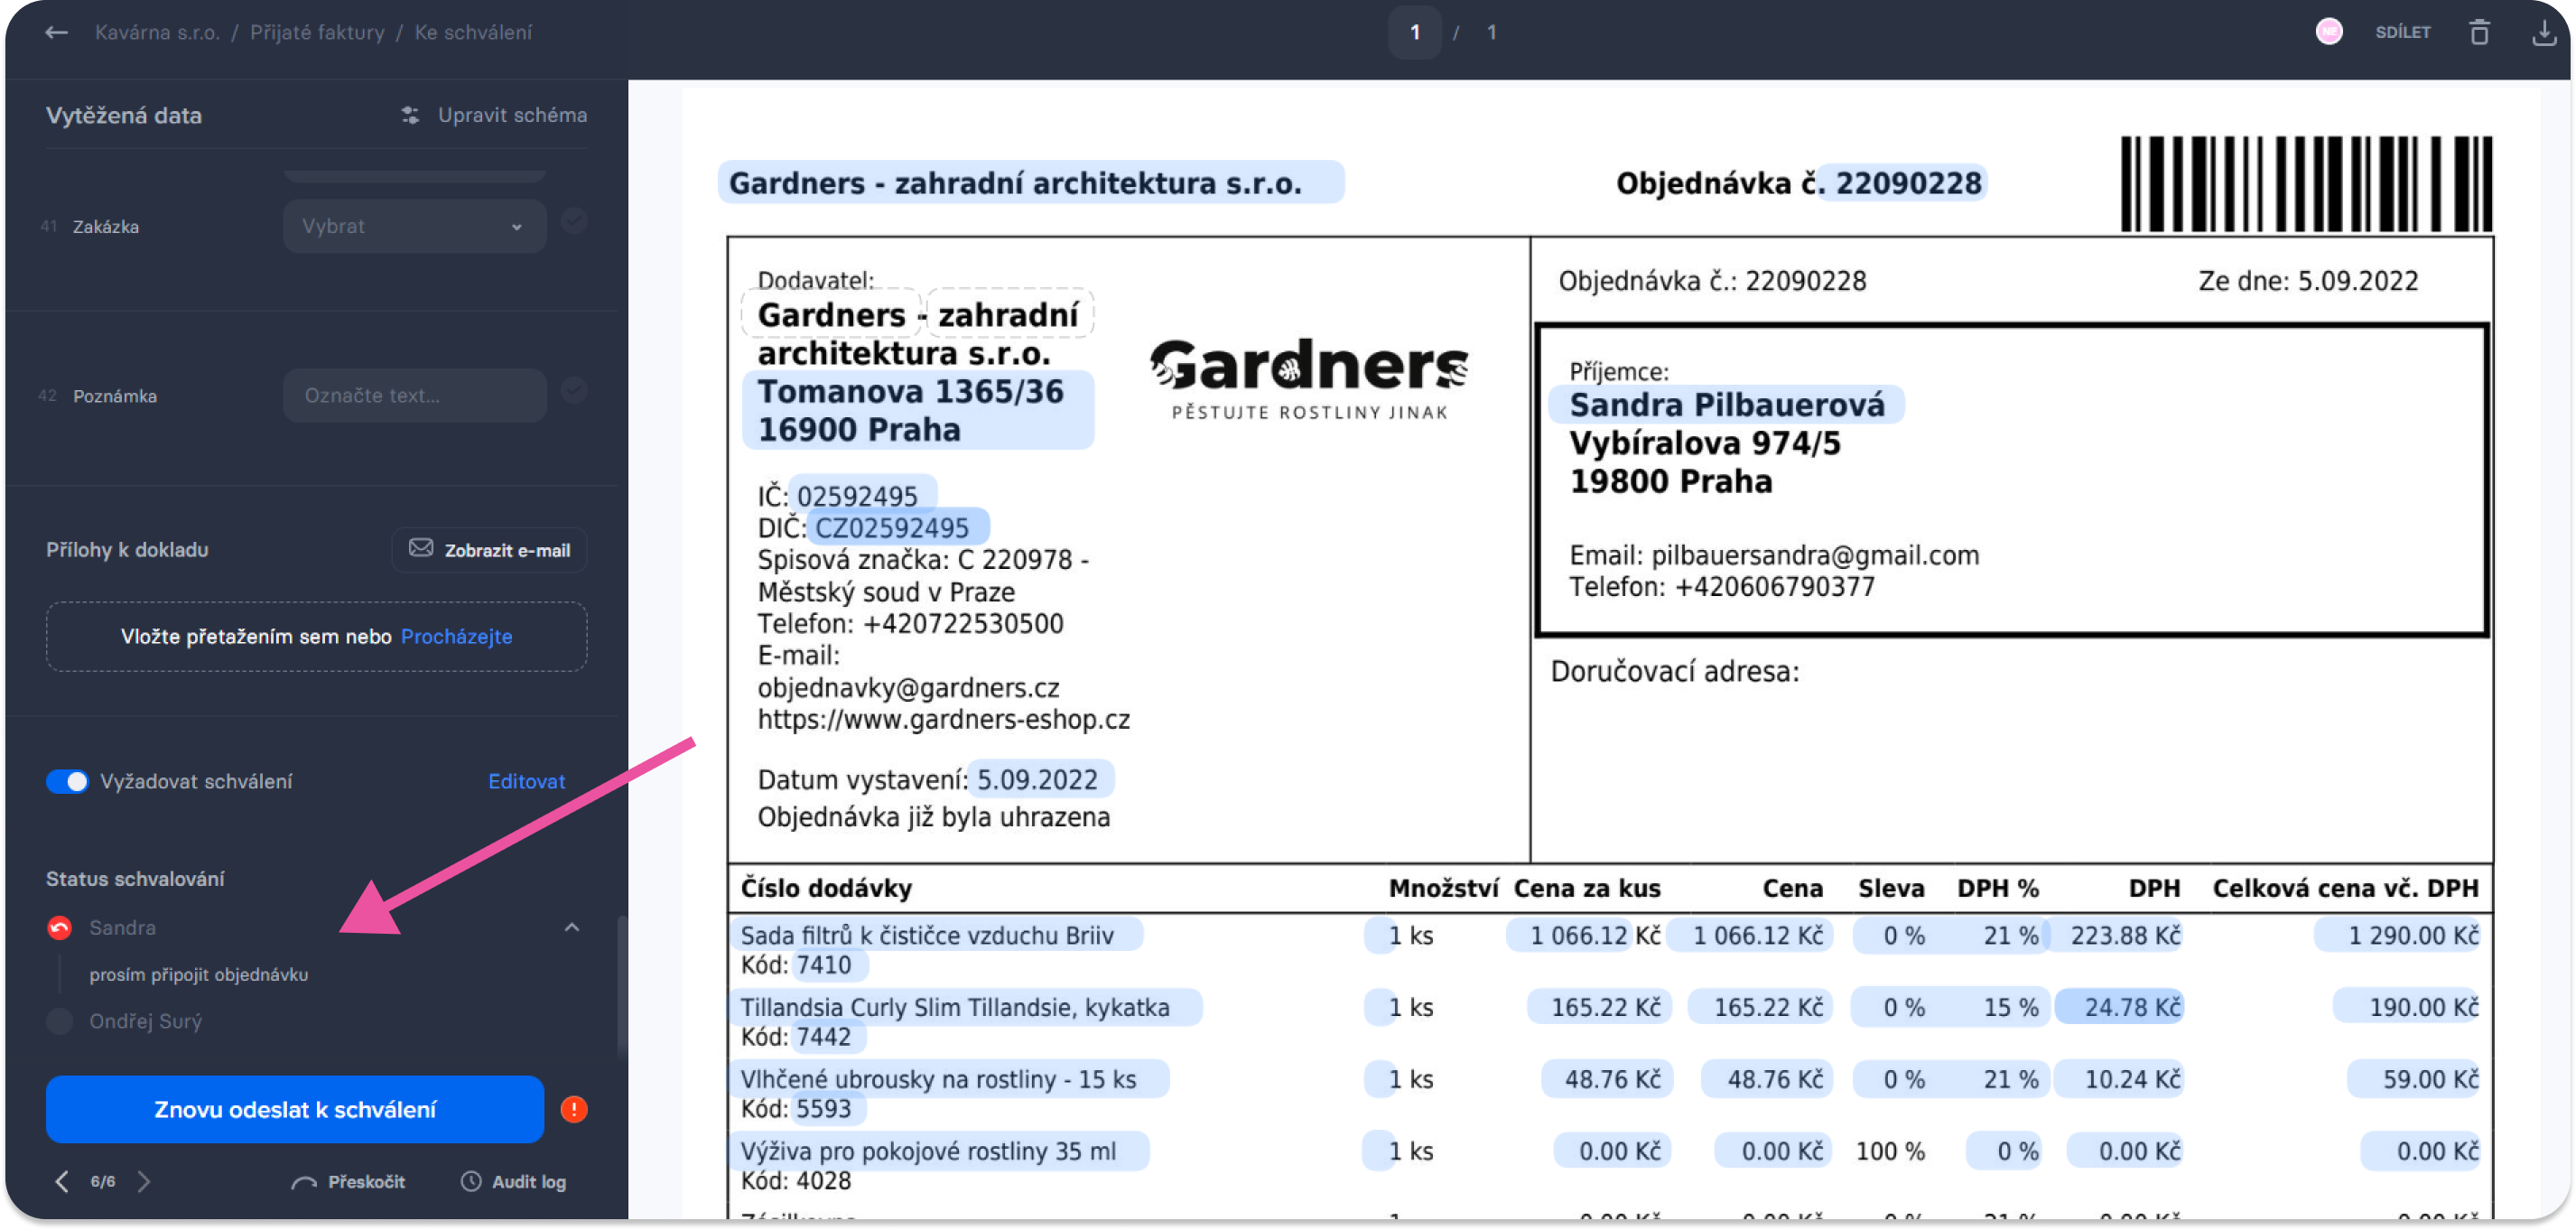Click Zobrazit e-mail button

[489, 549]
